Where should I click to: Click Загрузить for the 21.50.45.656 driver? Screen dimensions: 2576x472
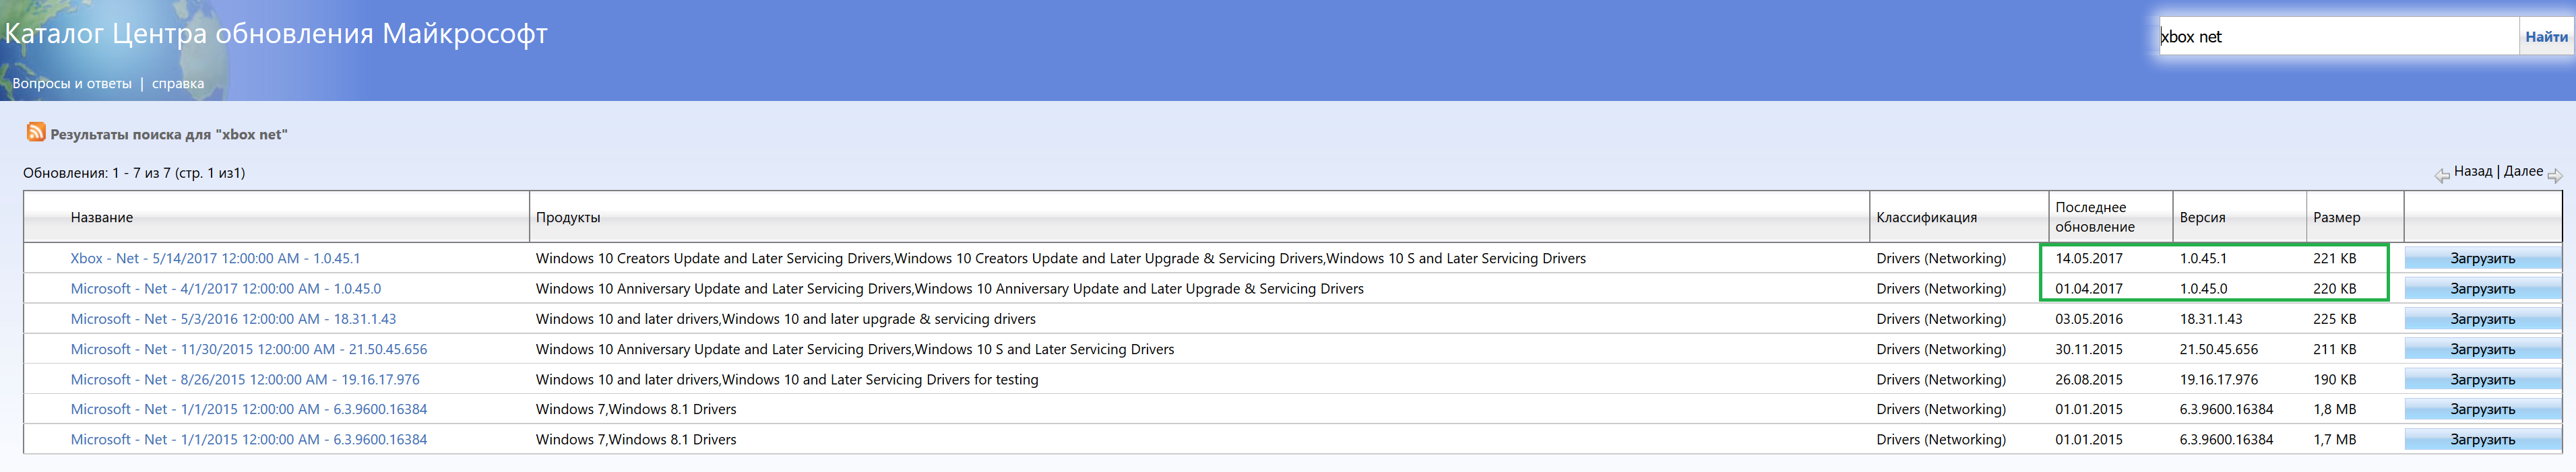click(x=2482, y=349)
